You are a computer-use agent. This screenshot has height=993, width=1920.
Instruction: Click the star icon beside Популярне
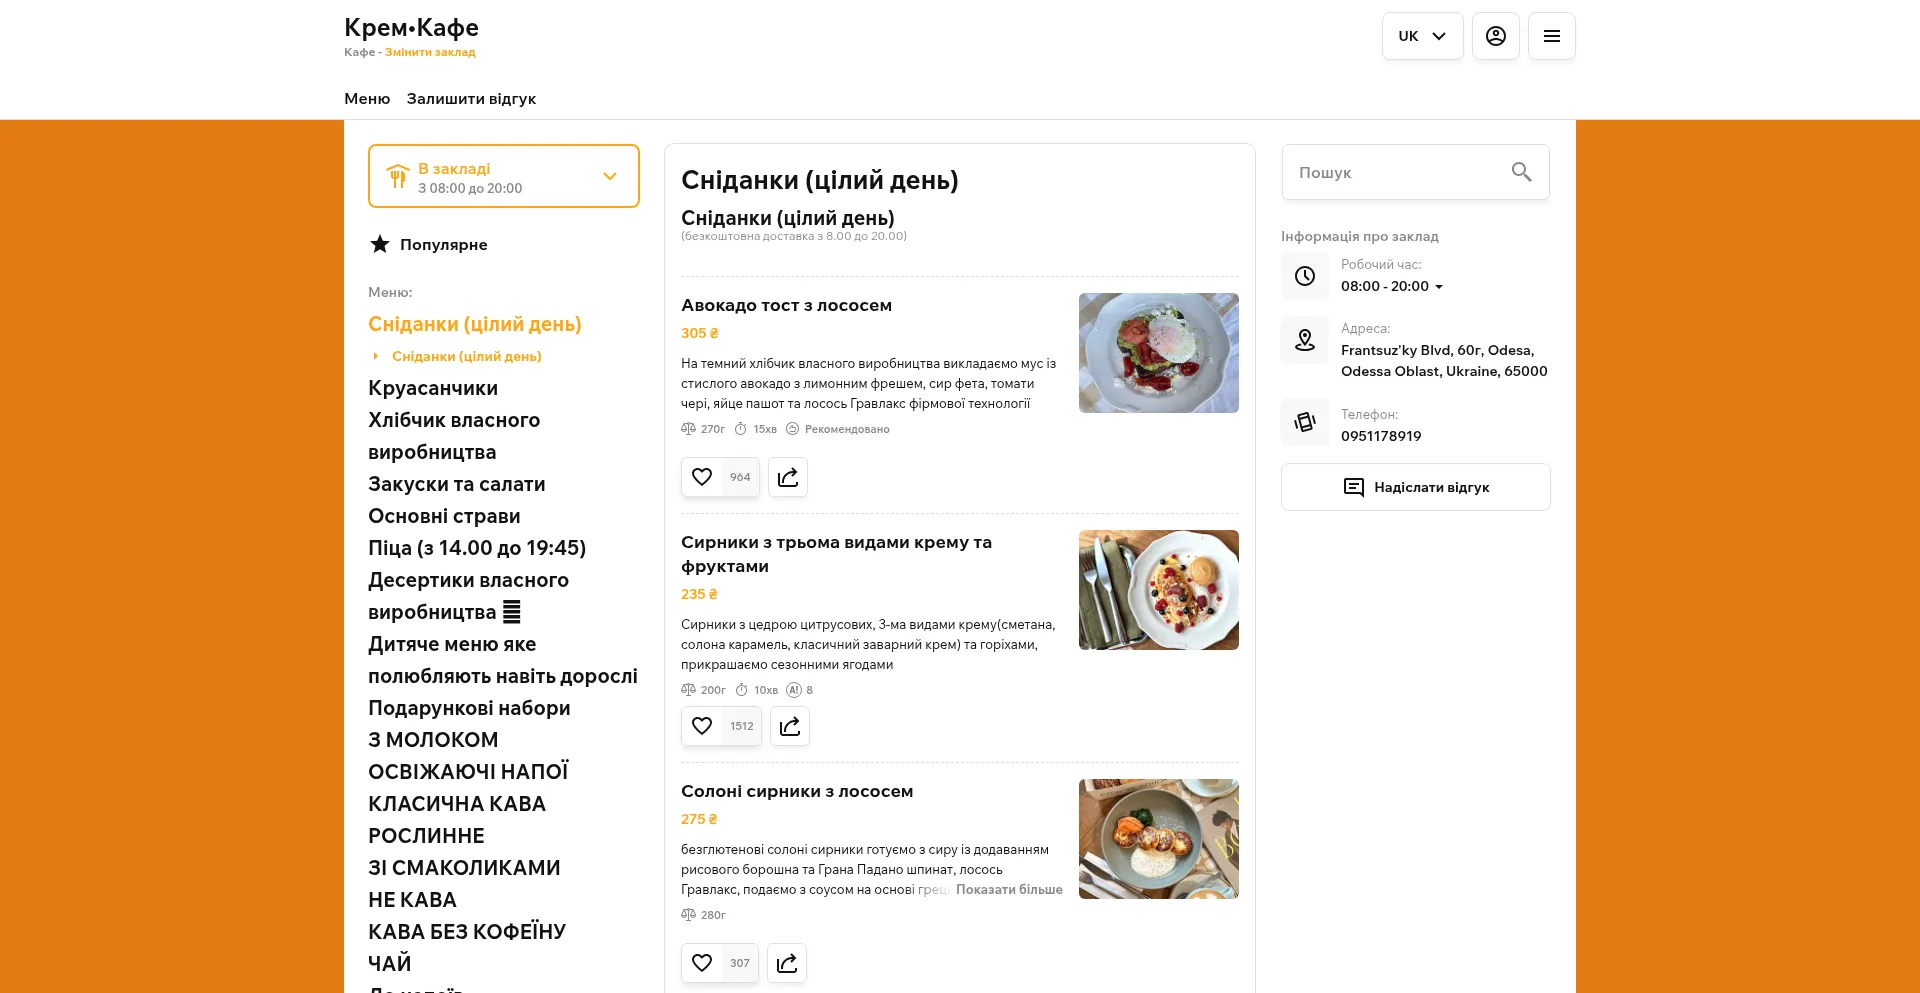click(x=380, y=244)
